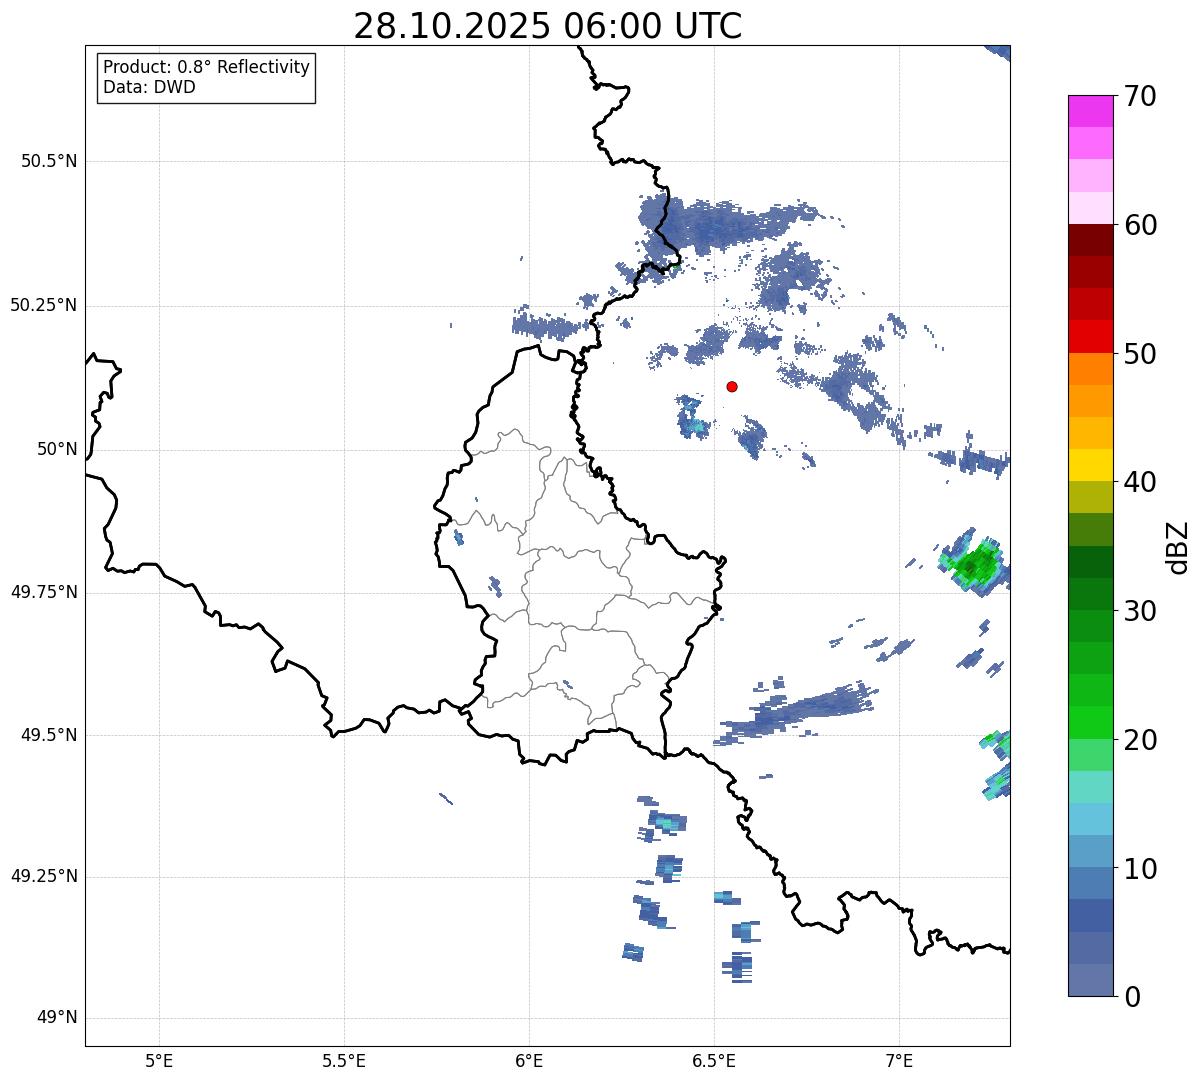This screenshot has height=1081, width=1202.
Task: Click the "Data: DWD" label
Action: 149,87
